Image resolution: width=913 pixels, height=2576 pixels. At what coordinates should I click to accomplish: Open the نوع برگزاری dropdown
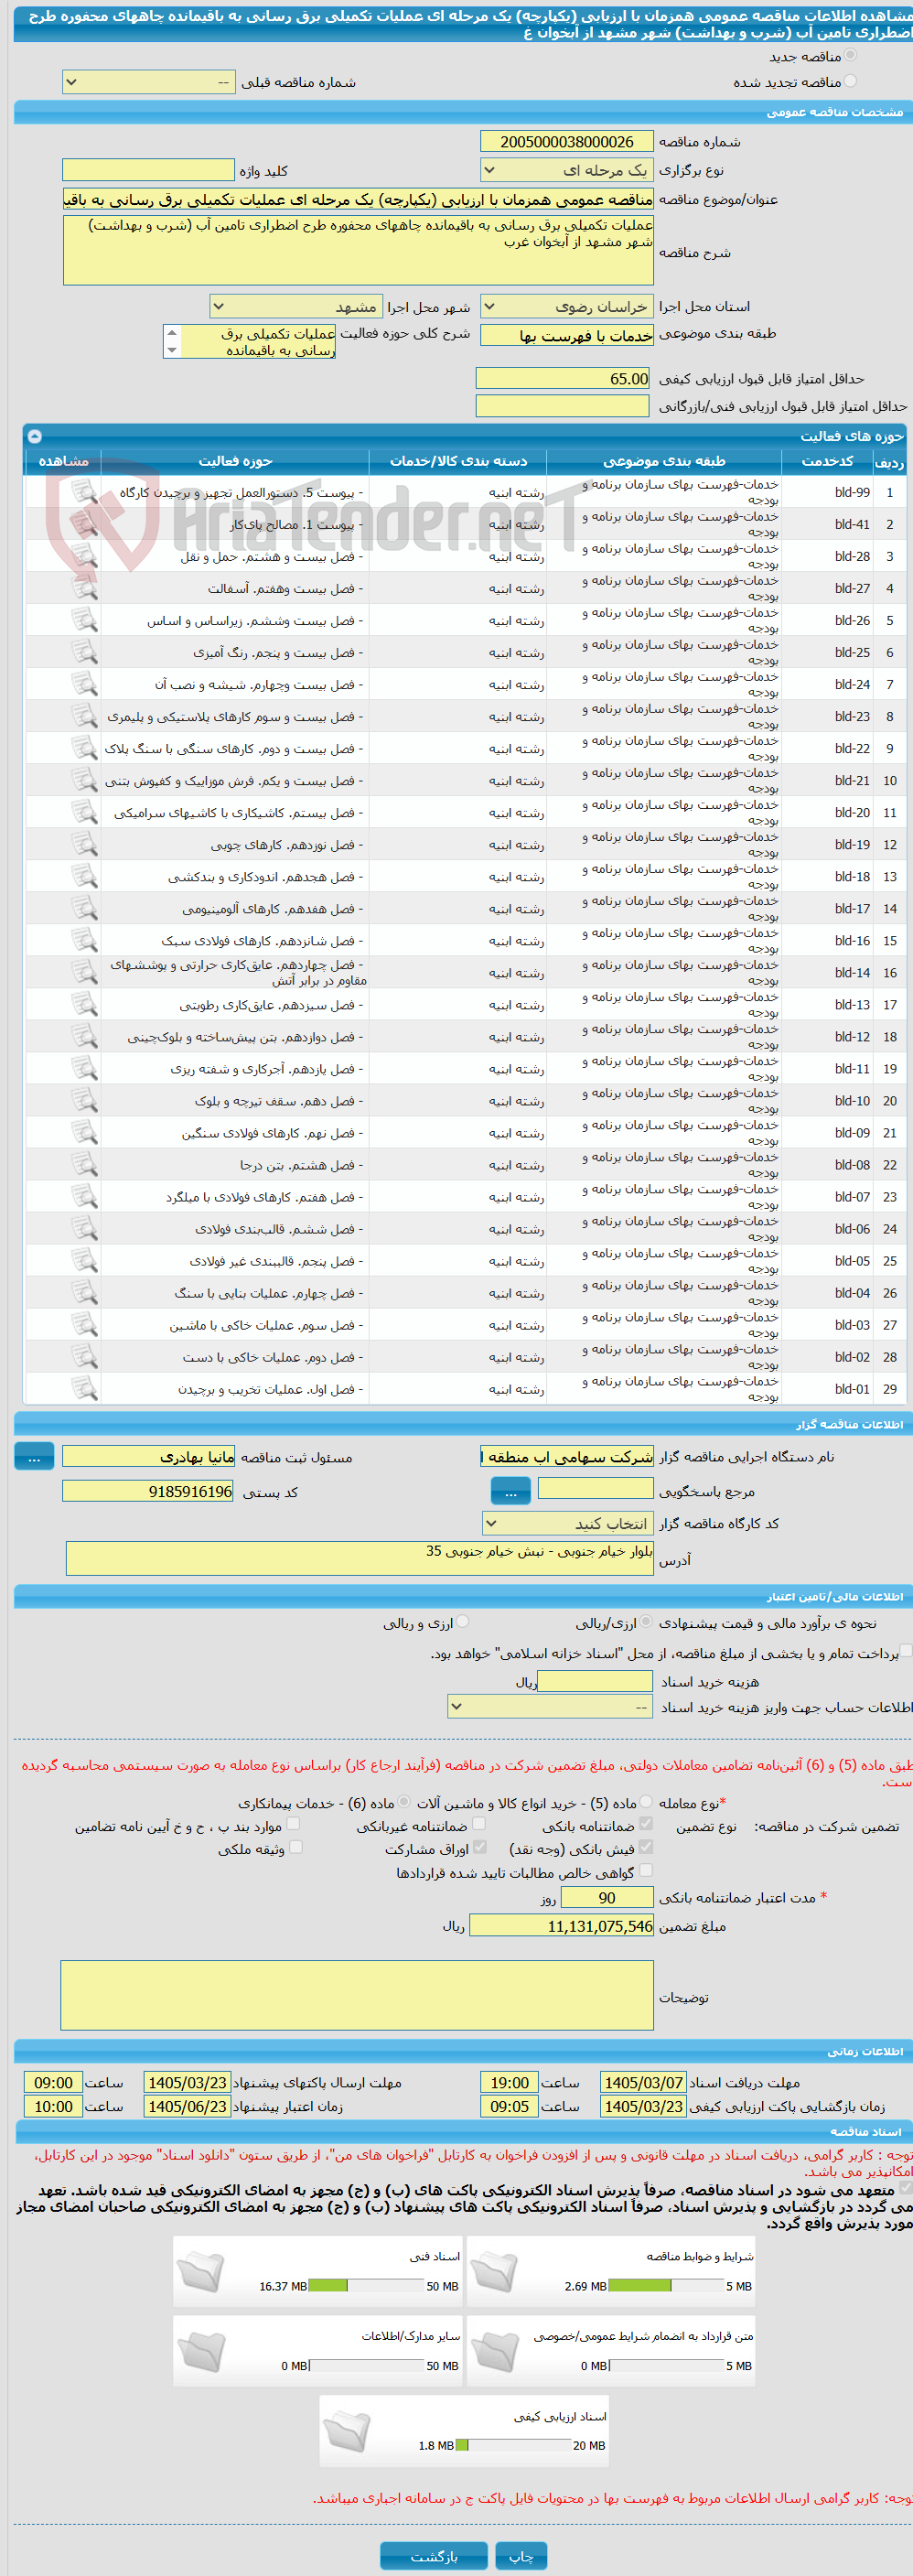tap(567, 170)
